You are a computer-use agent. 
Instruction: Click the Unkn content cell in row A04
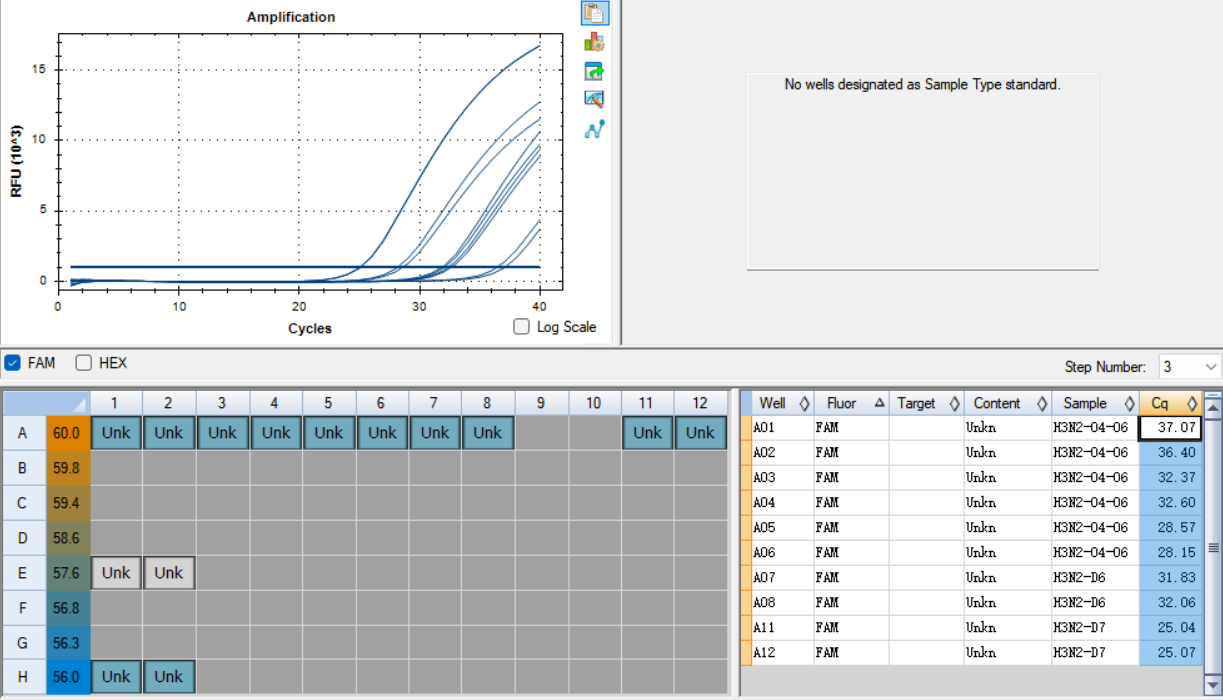coord(1007,502)
